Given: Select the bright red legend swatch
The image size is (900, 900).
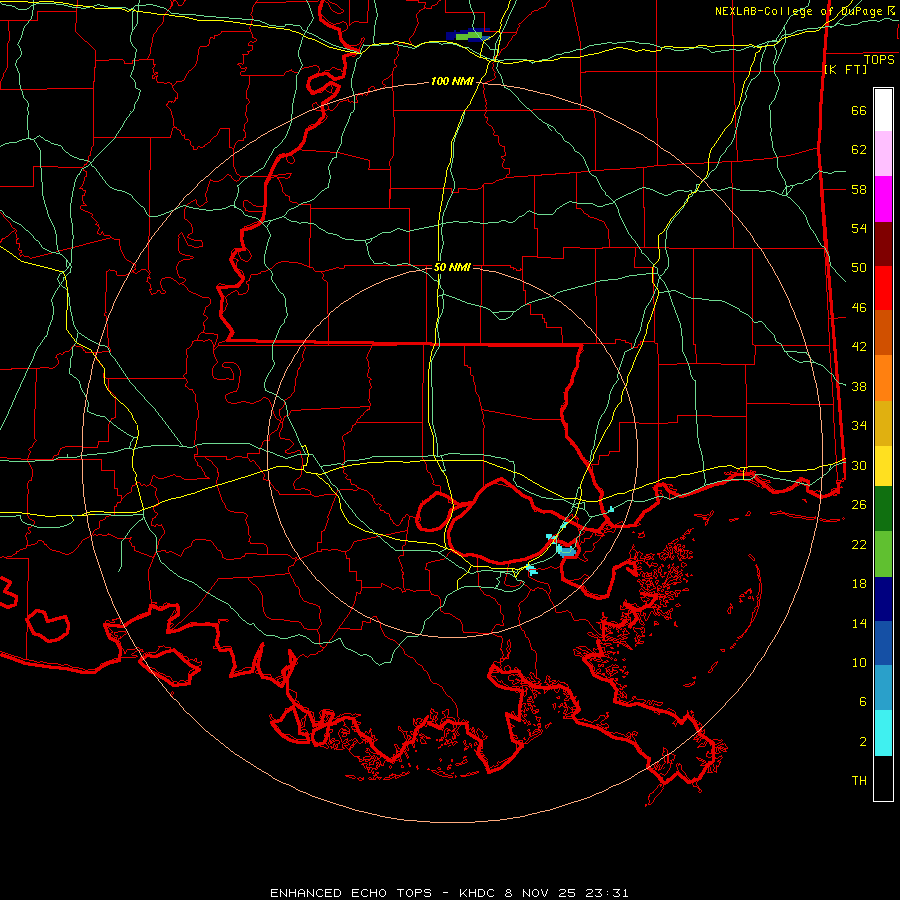Looking at the screenshot, I should click(x=883, y=289).
